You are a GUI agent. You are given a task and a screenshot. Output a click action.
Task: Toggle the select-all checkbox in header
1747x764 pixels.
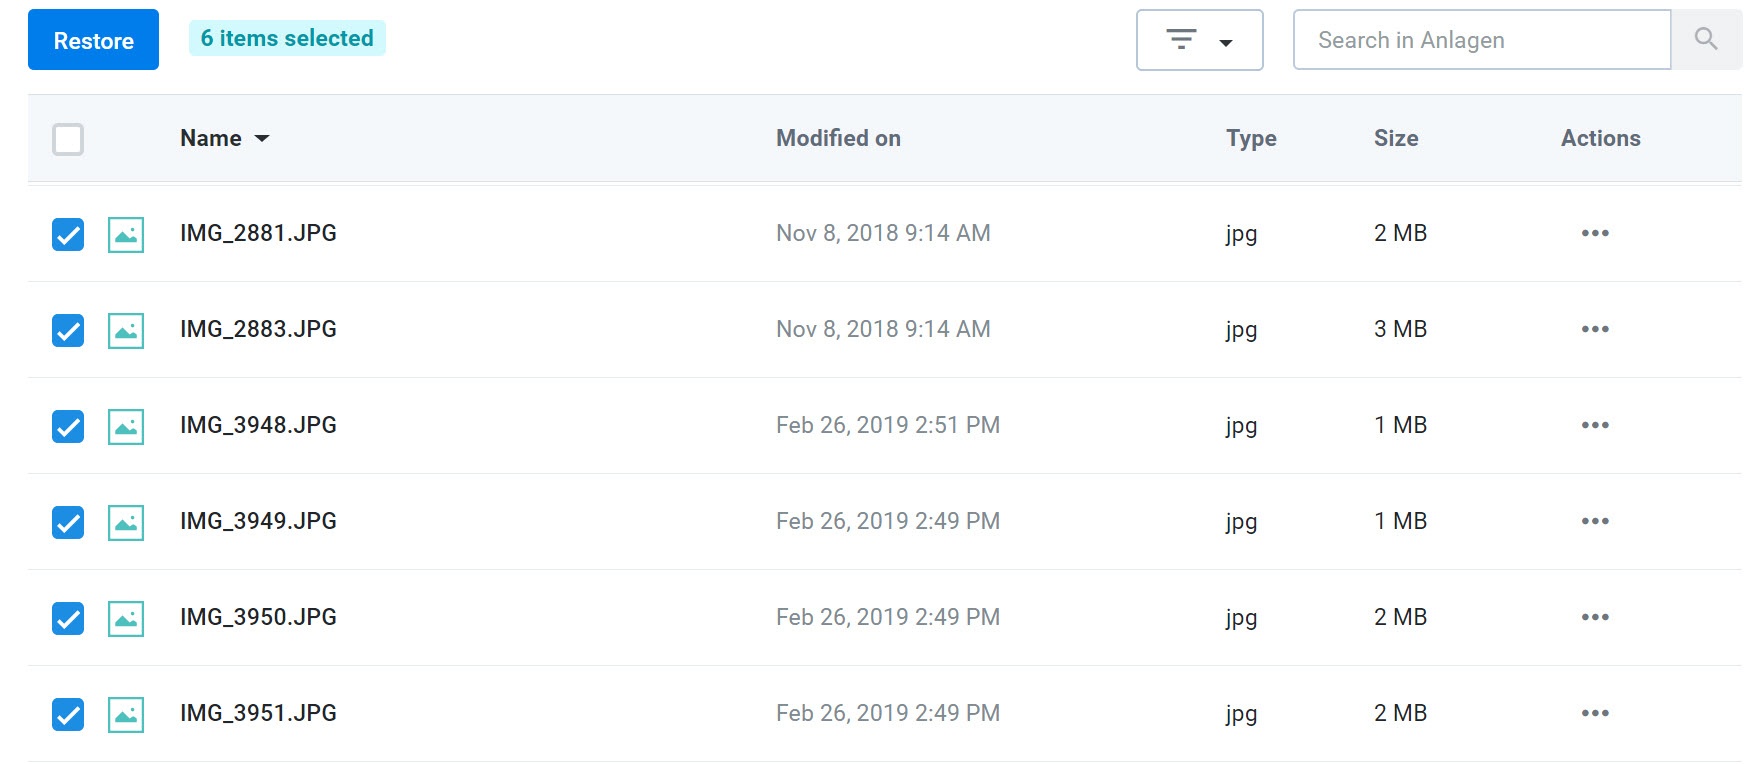68,139
